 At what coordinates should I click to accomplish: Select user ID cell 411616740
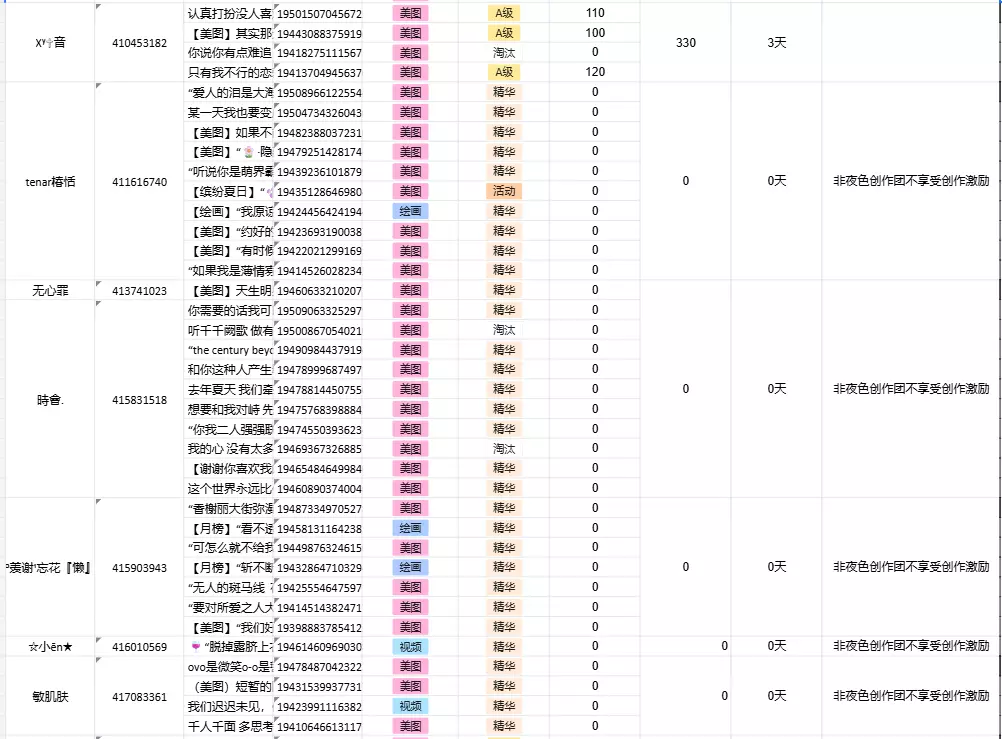[x=139, y=182]
